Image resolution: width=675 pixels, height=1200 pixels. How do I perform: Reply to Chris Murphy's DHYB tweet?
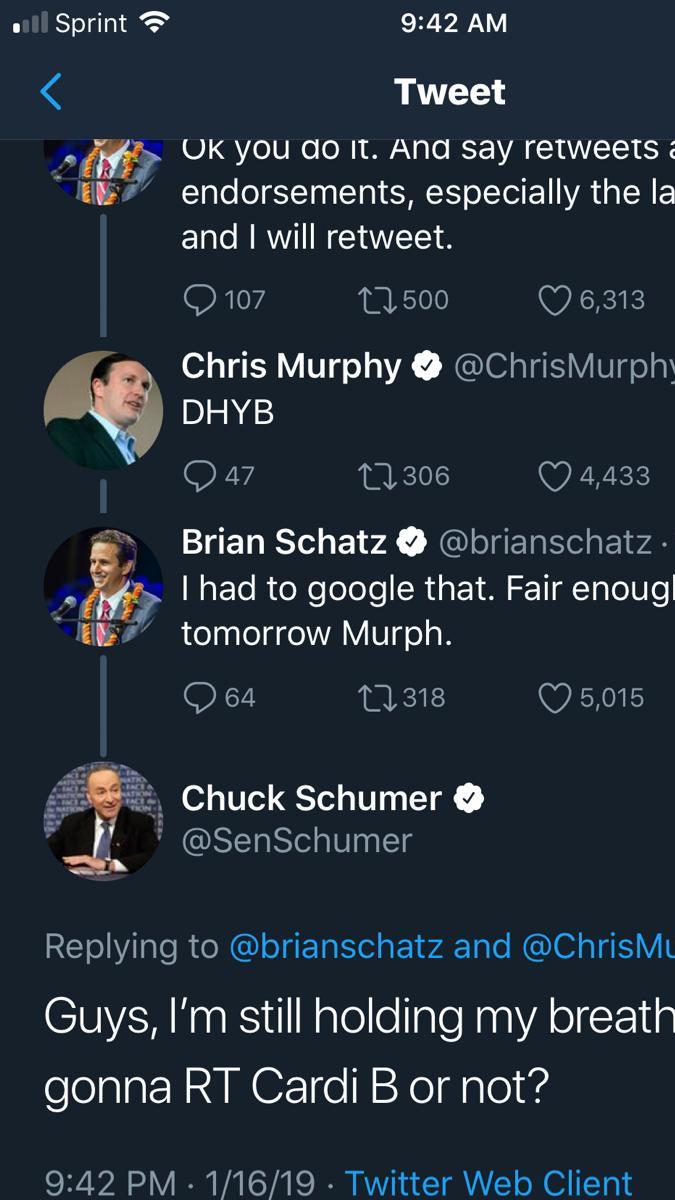(x=202, y=475)
